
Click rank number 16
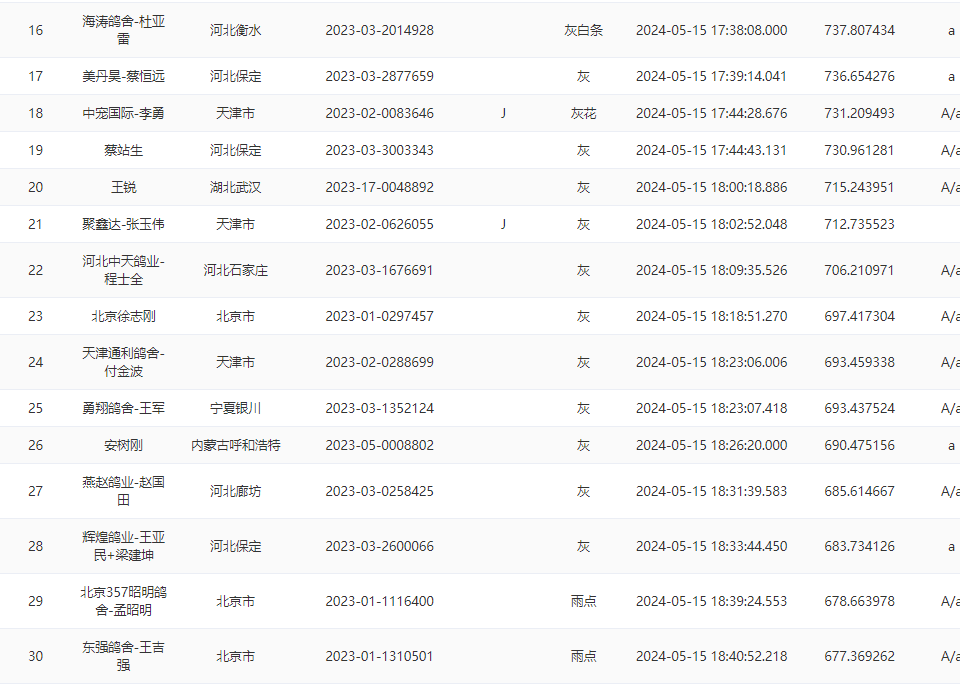pos(36,30)
